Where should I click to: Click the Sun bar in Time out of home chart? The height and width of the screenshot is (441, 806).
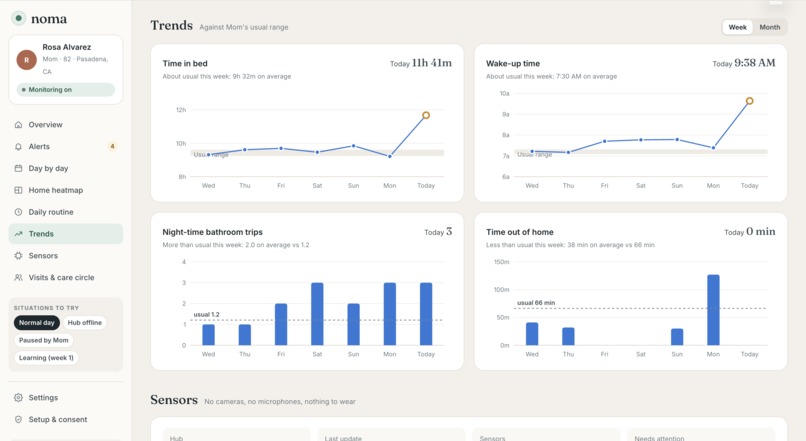[677, 337]
